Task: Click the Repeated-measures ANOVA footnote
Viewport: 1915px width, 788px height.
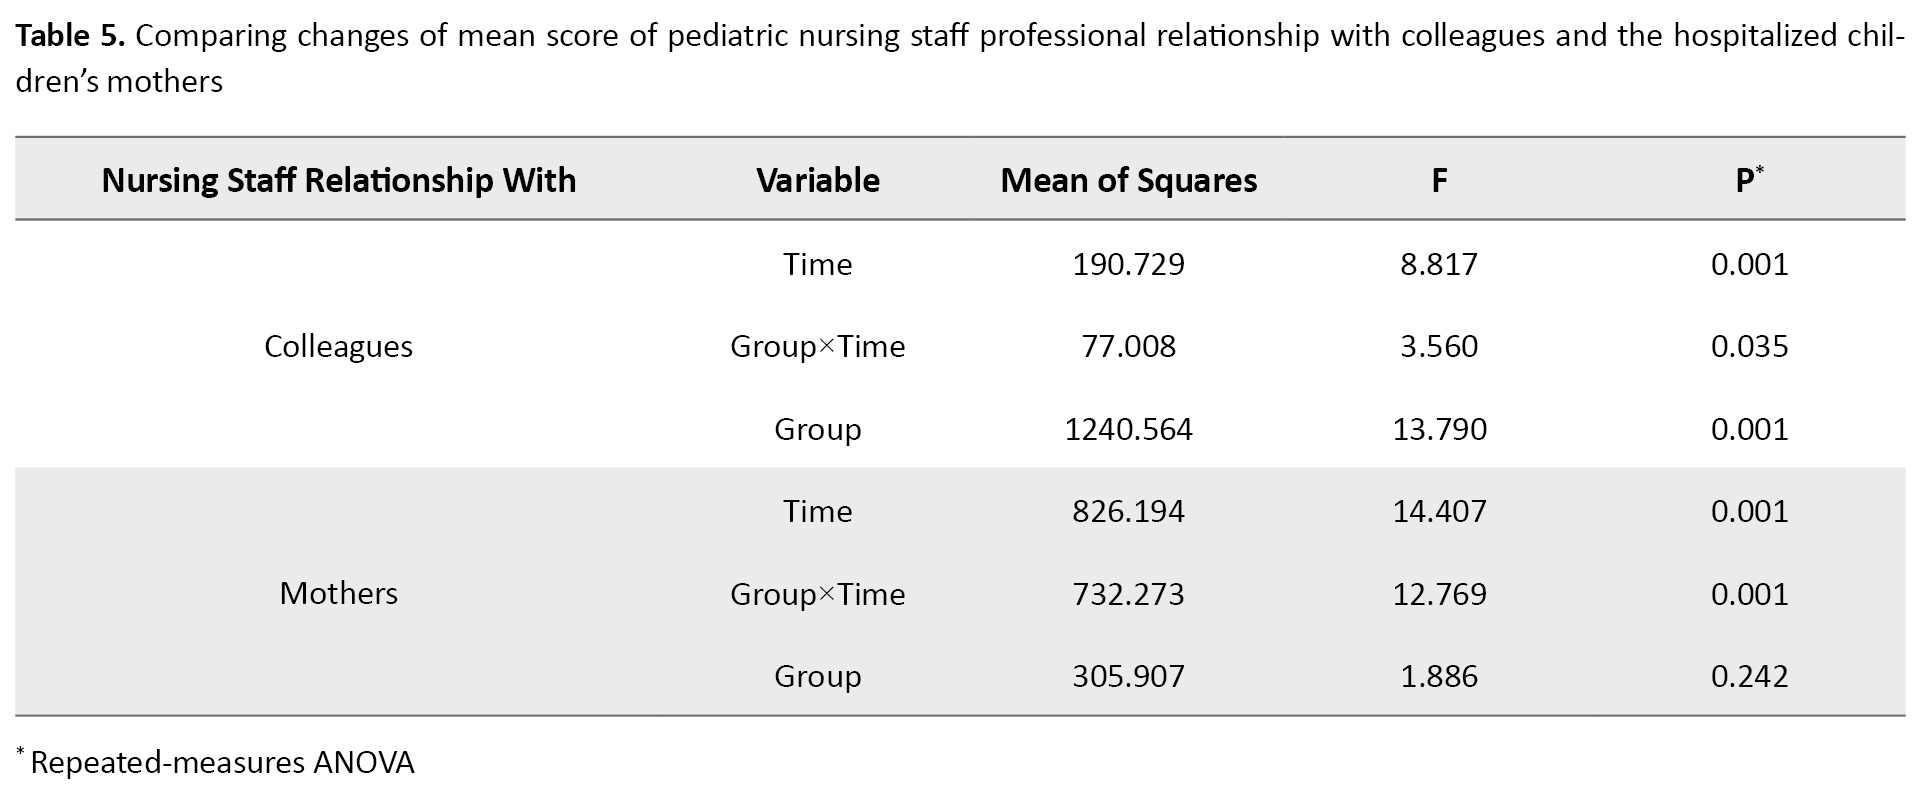Action: 221,763
